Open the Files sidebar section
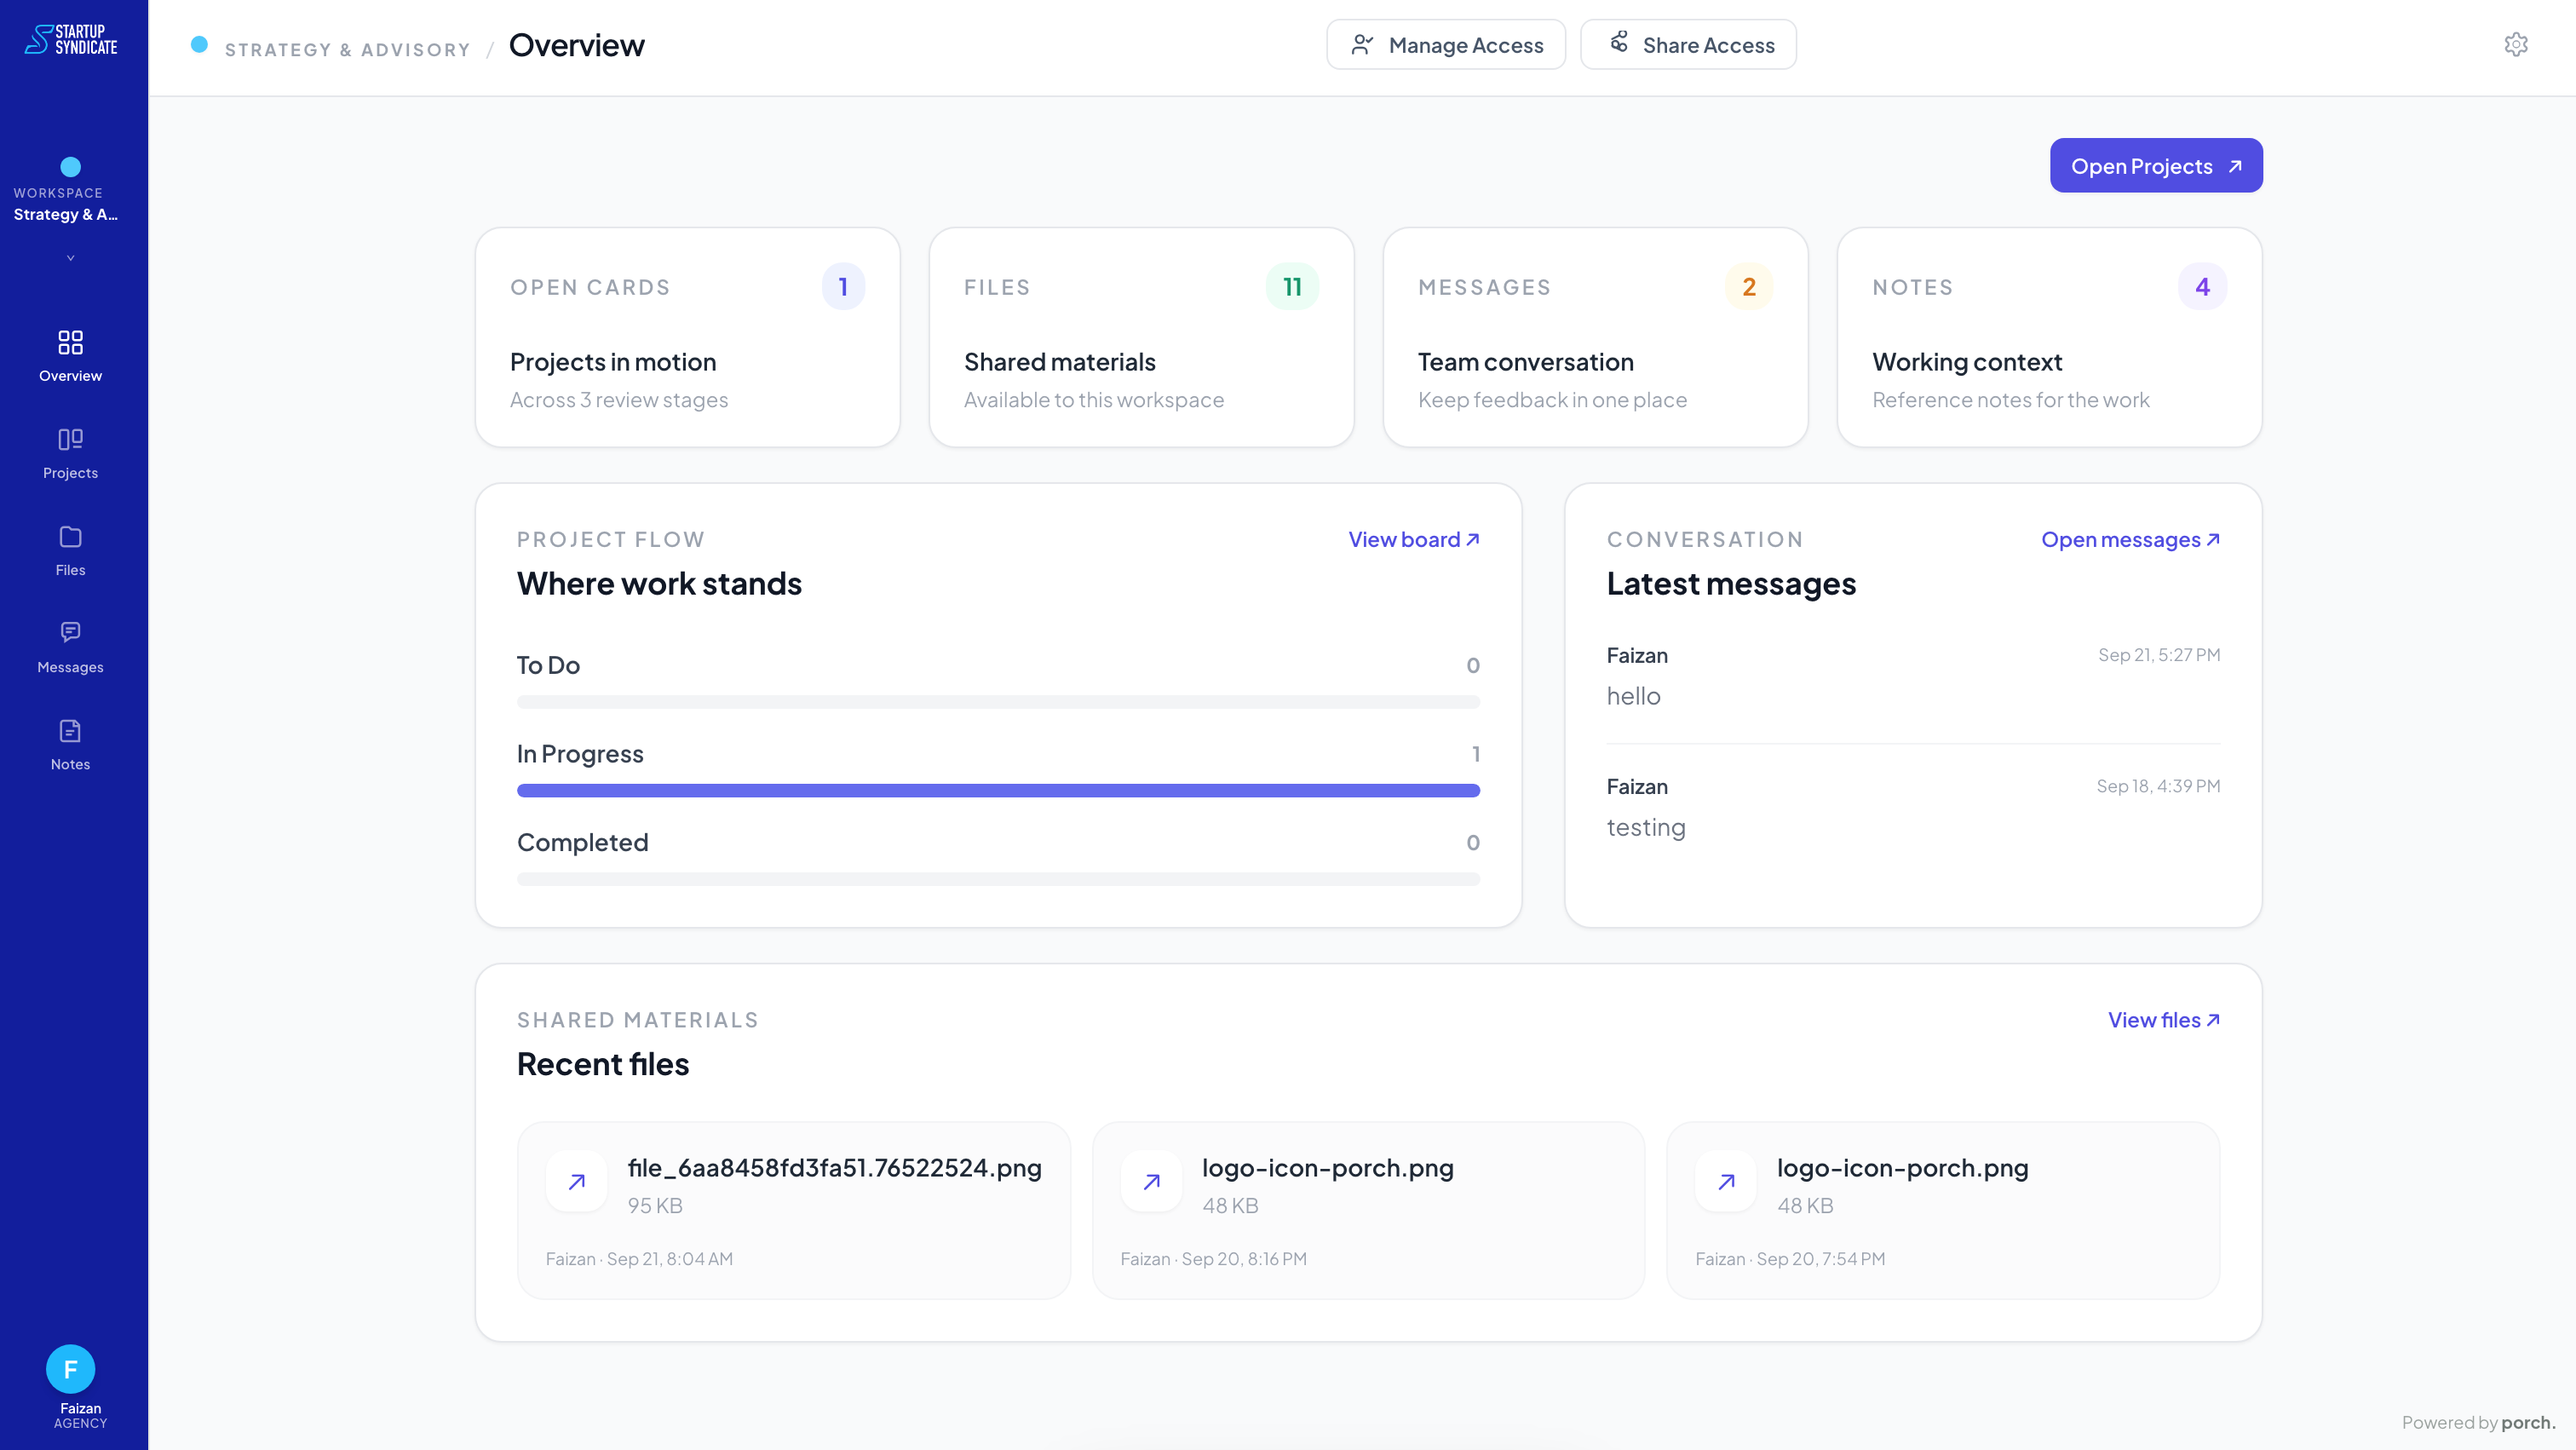 70,550
